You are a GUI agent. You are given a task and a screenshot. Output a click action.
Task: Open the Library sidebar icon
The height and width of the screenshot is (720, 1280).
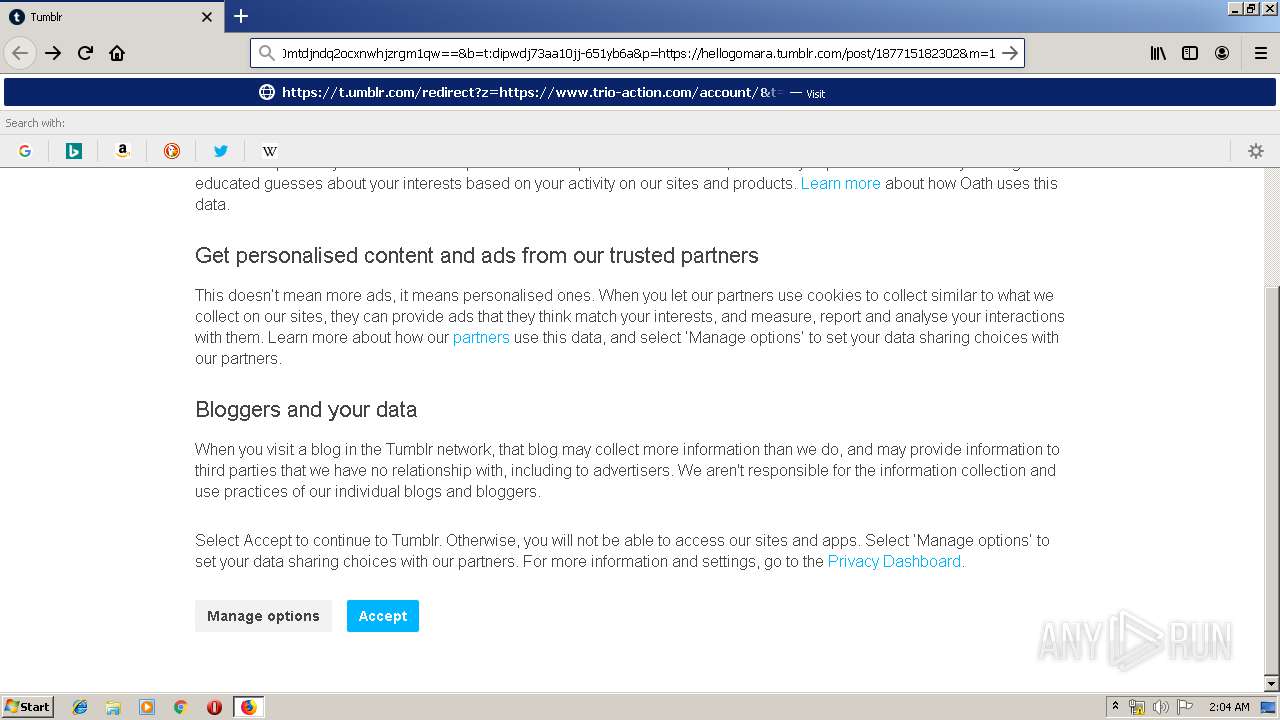click(1158, 53)
